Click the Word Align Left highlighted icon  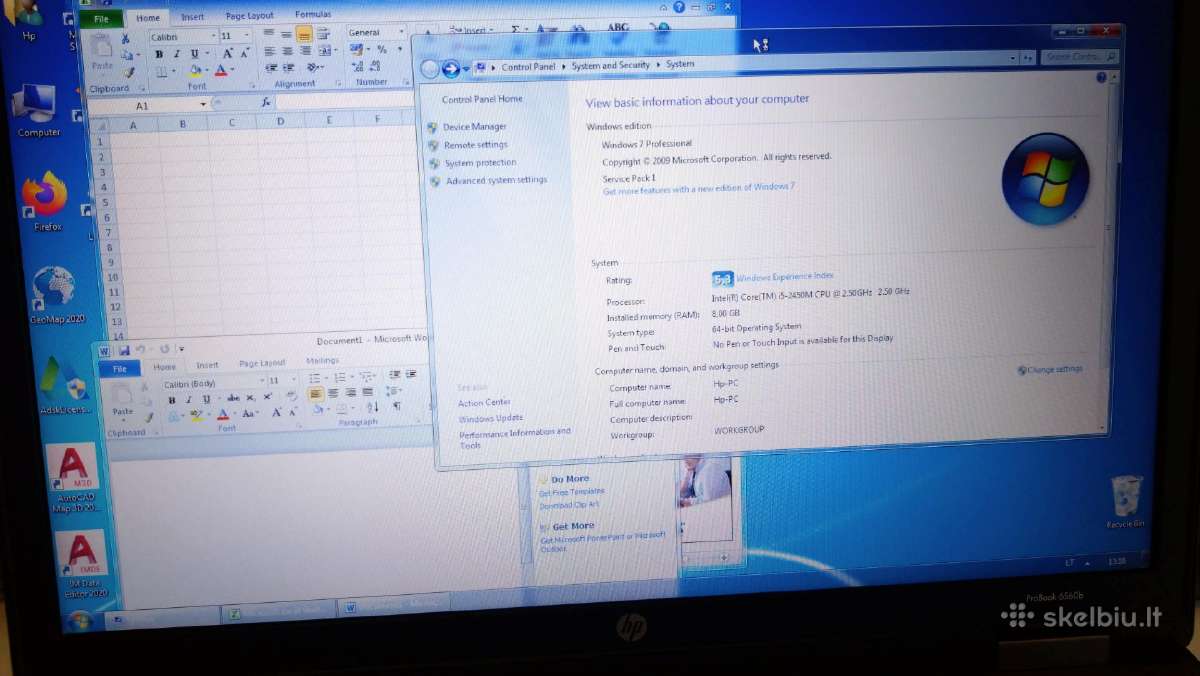(316, 394)
